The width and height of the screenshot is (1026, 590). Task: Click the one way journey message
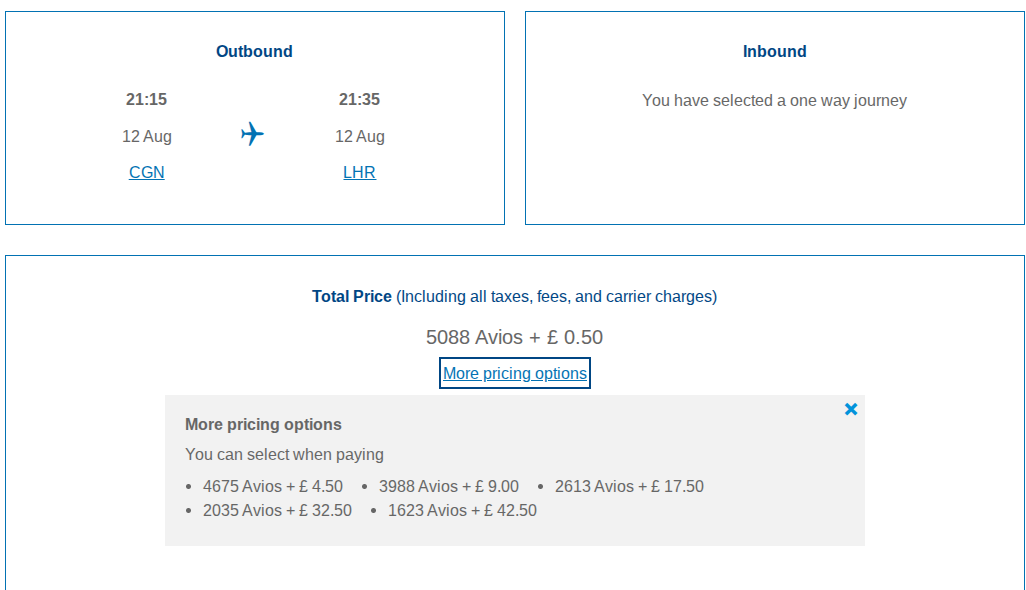774,100
